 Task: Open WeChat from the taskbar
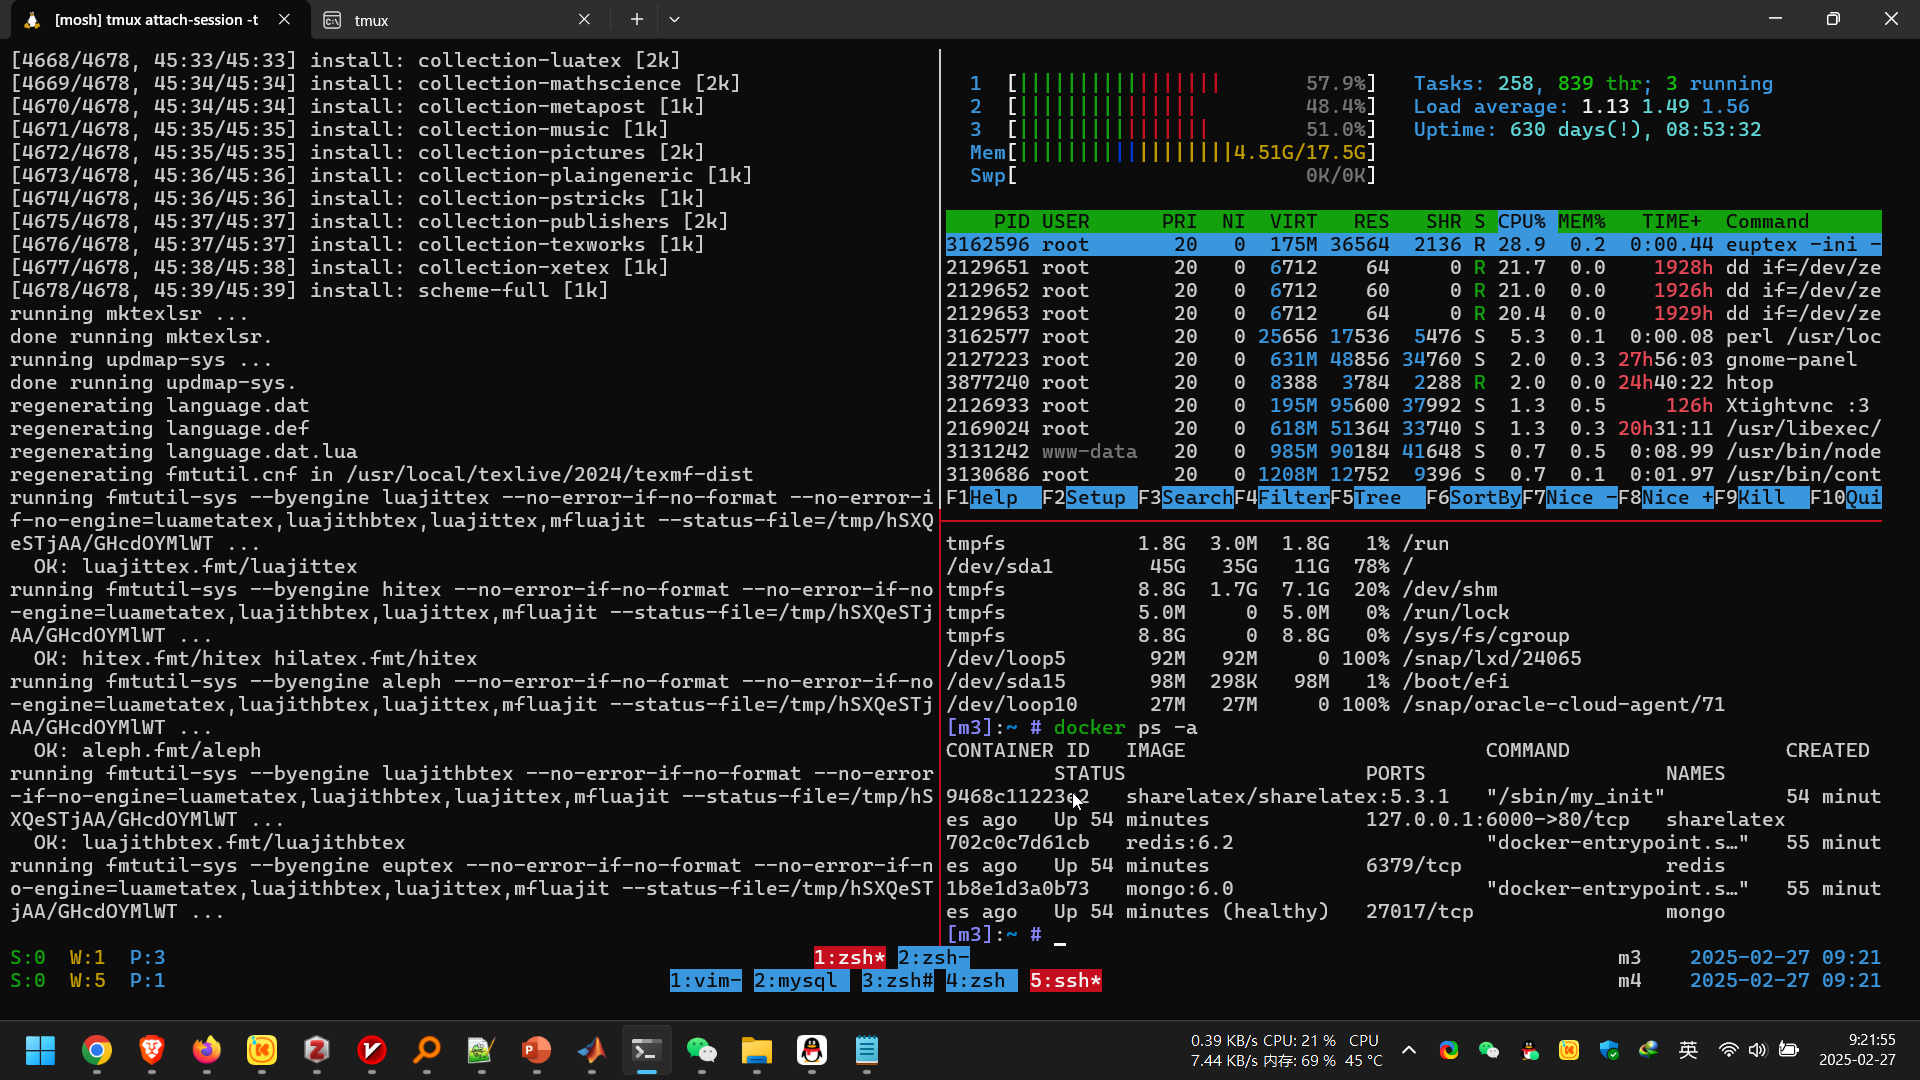(x=702, y=1050)
